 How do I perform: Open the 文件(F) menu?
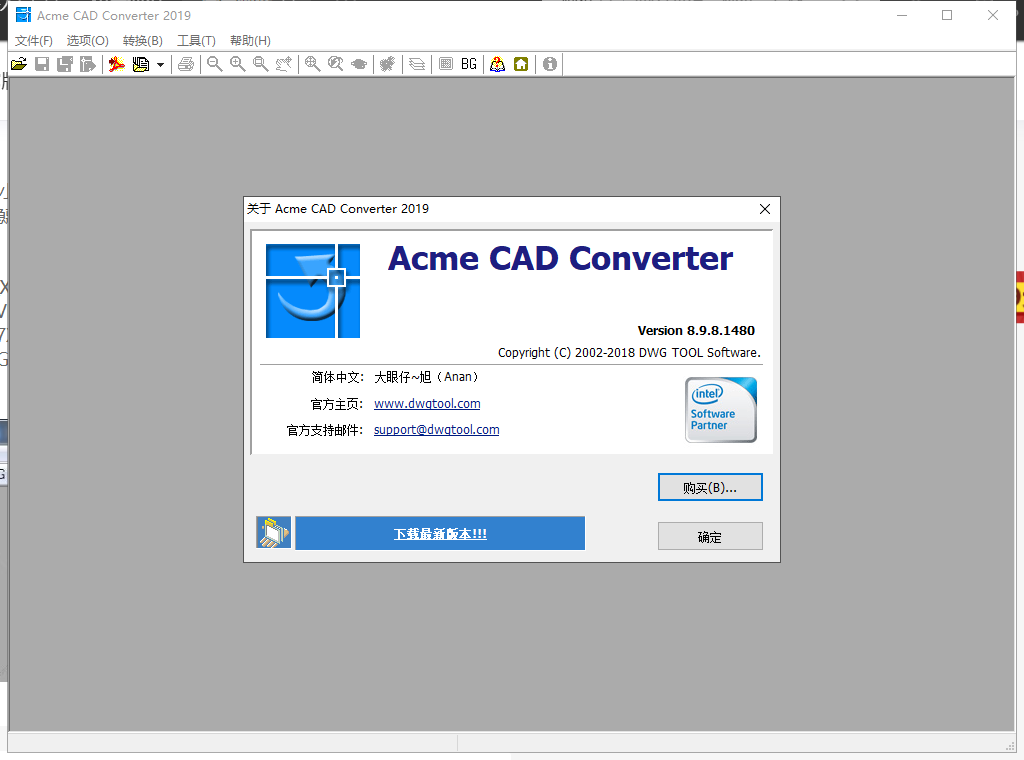tap(34, 40)
